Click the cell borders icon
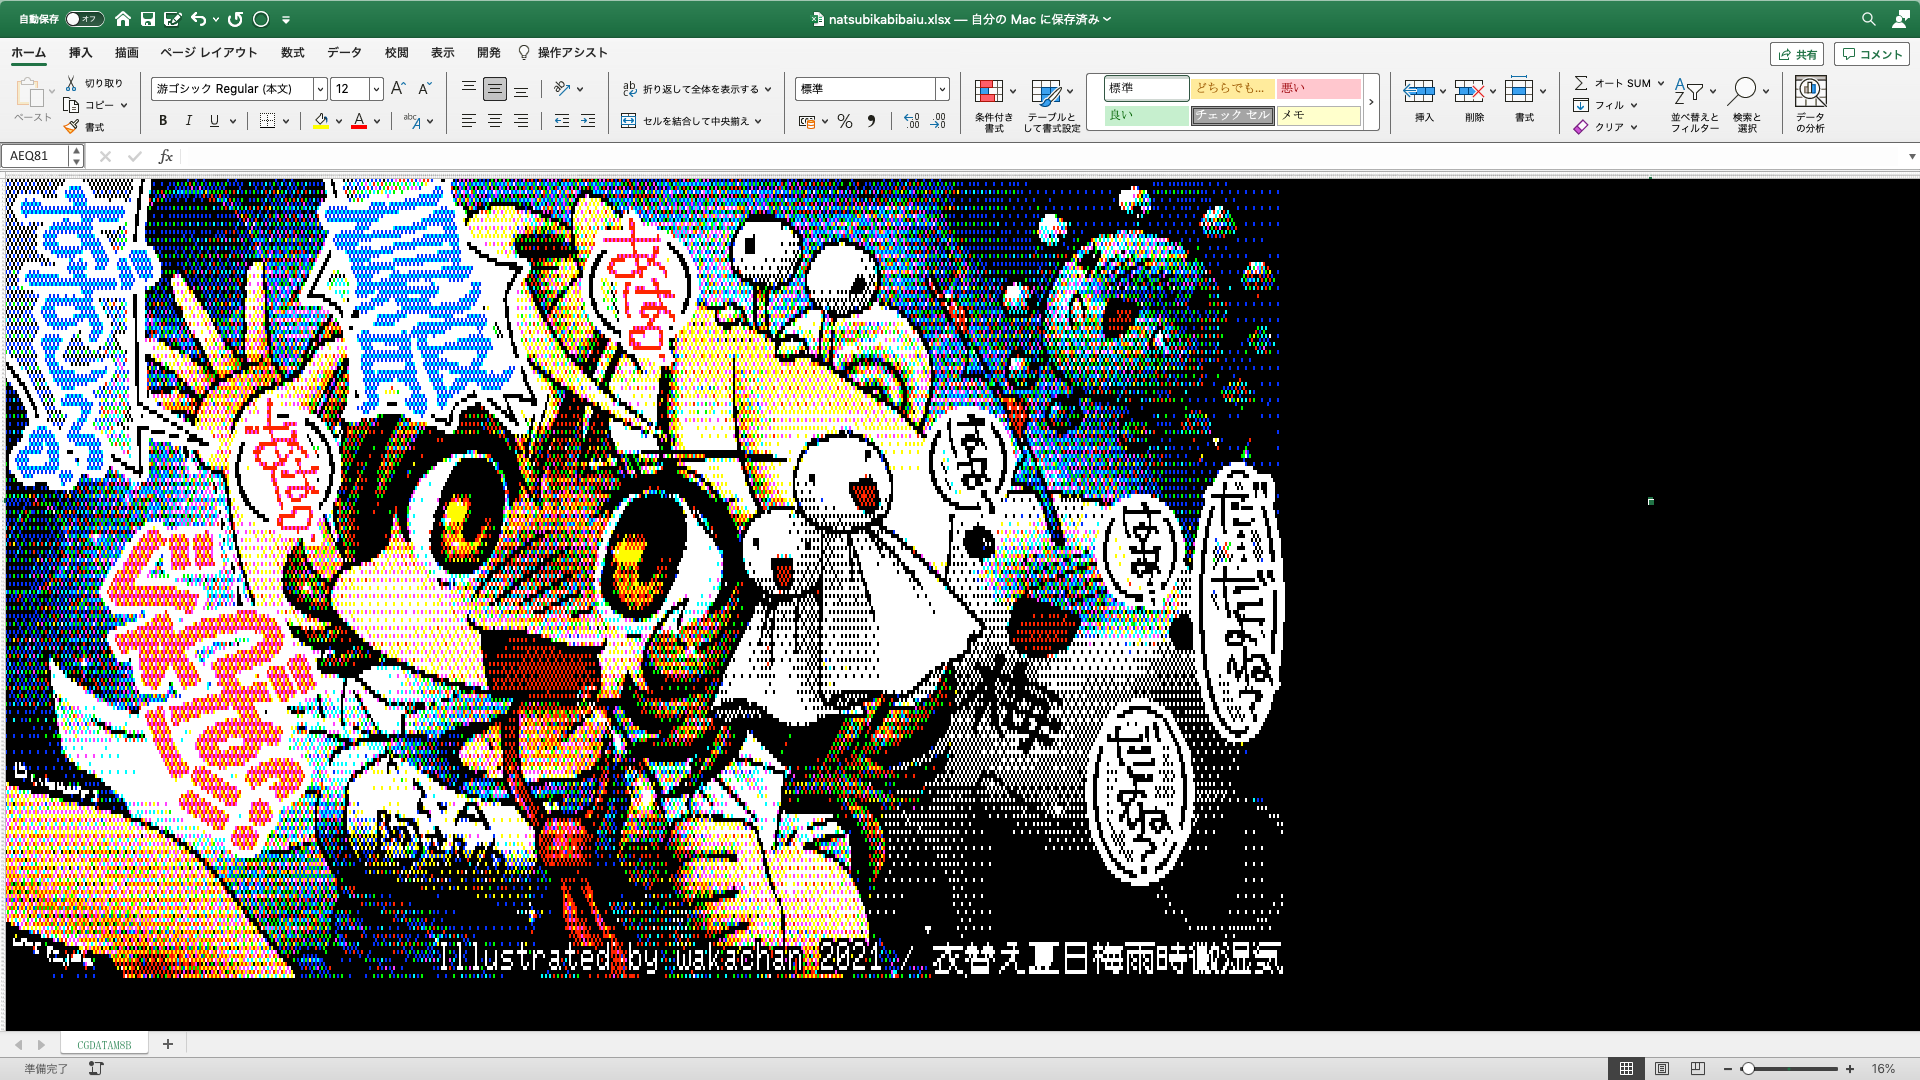This screenshot has height=1080, width=1920. click(267, 121)
